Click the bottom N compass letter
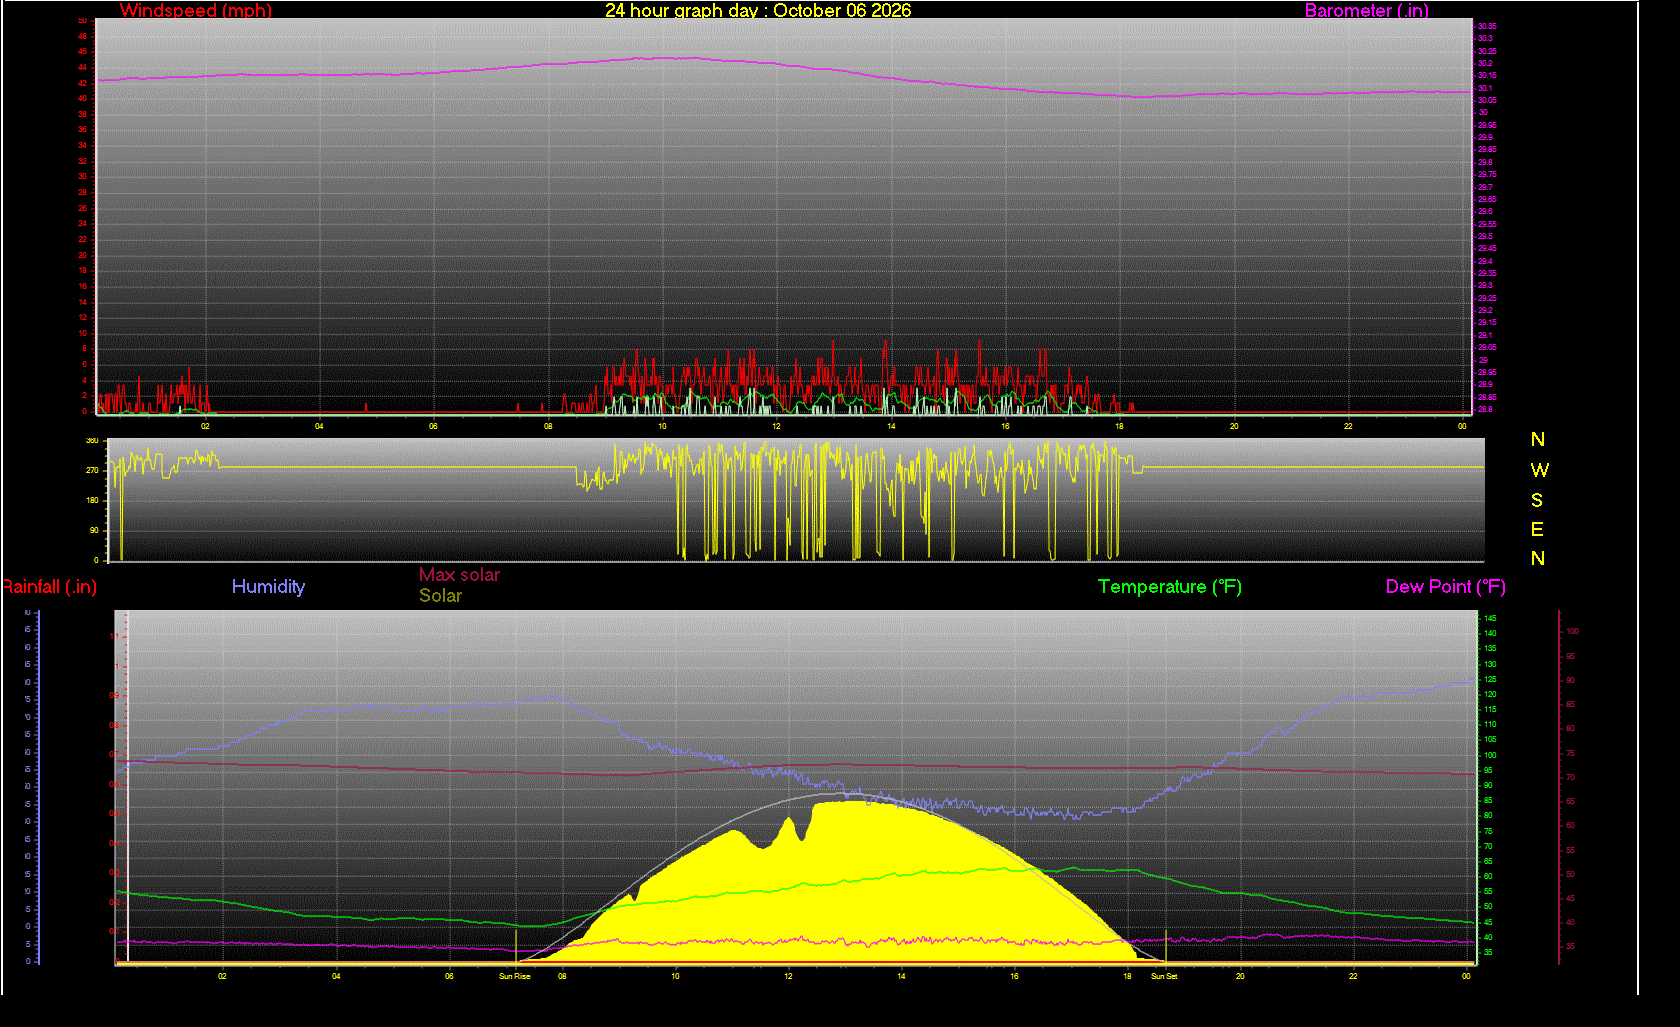 pos(1538,559)
